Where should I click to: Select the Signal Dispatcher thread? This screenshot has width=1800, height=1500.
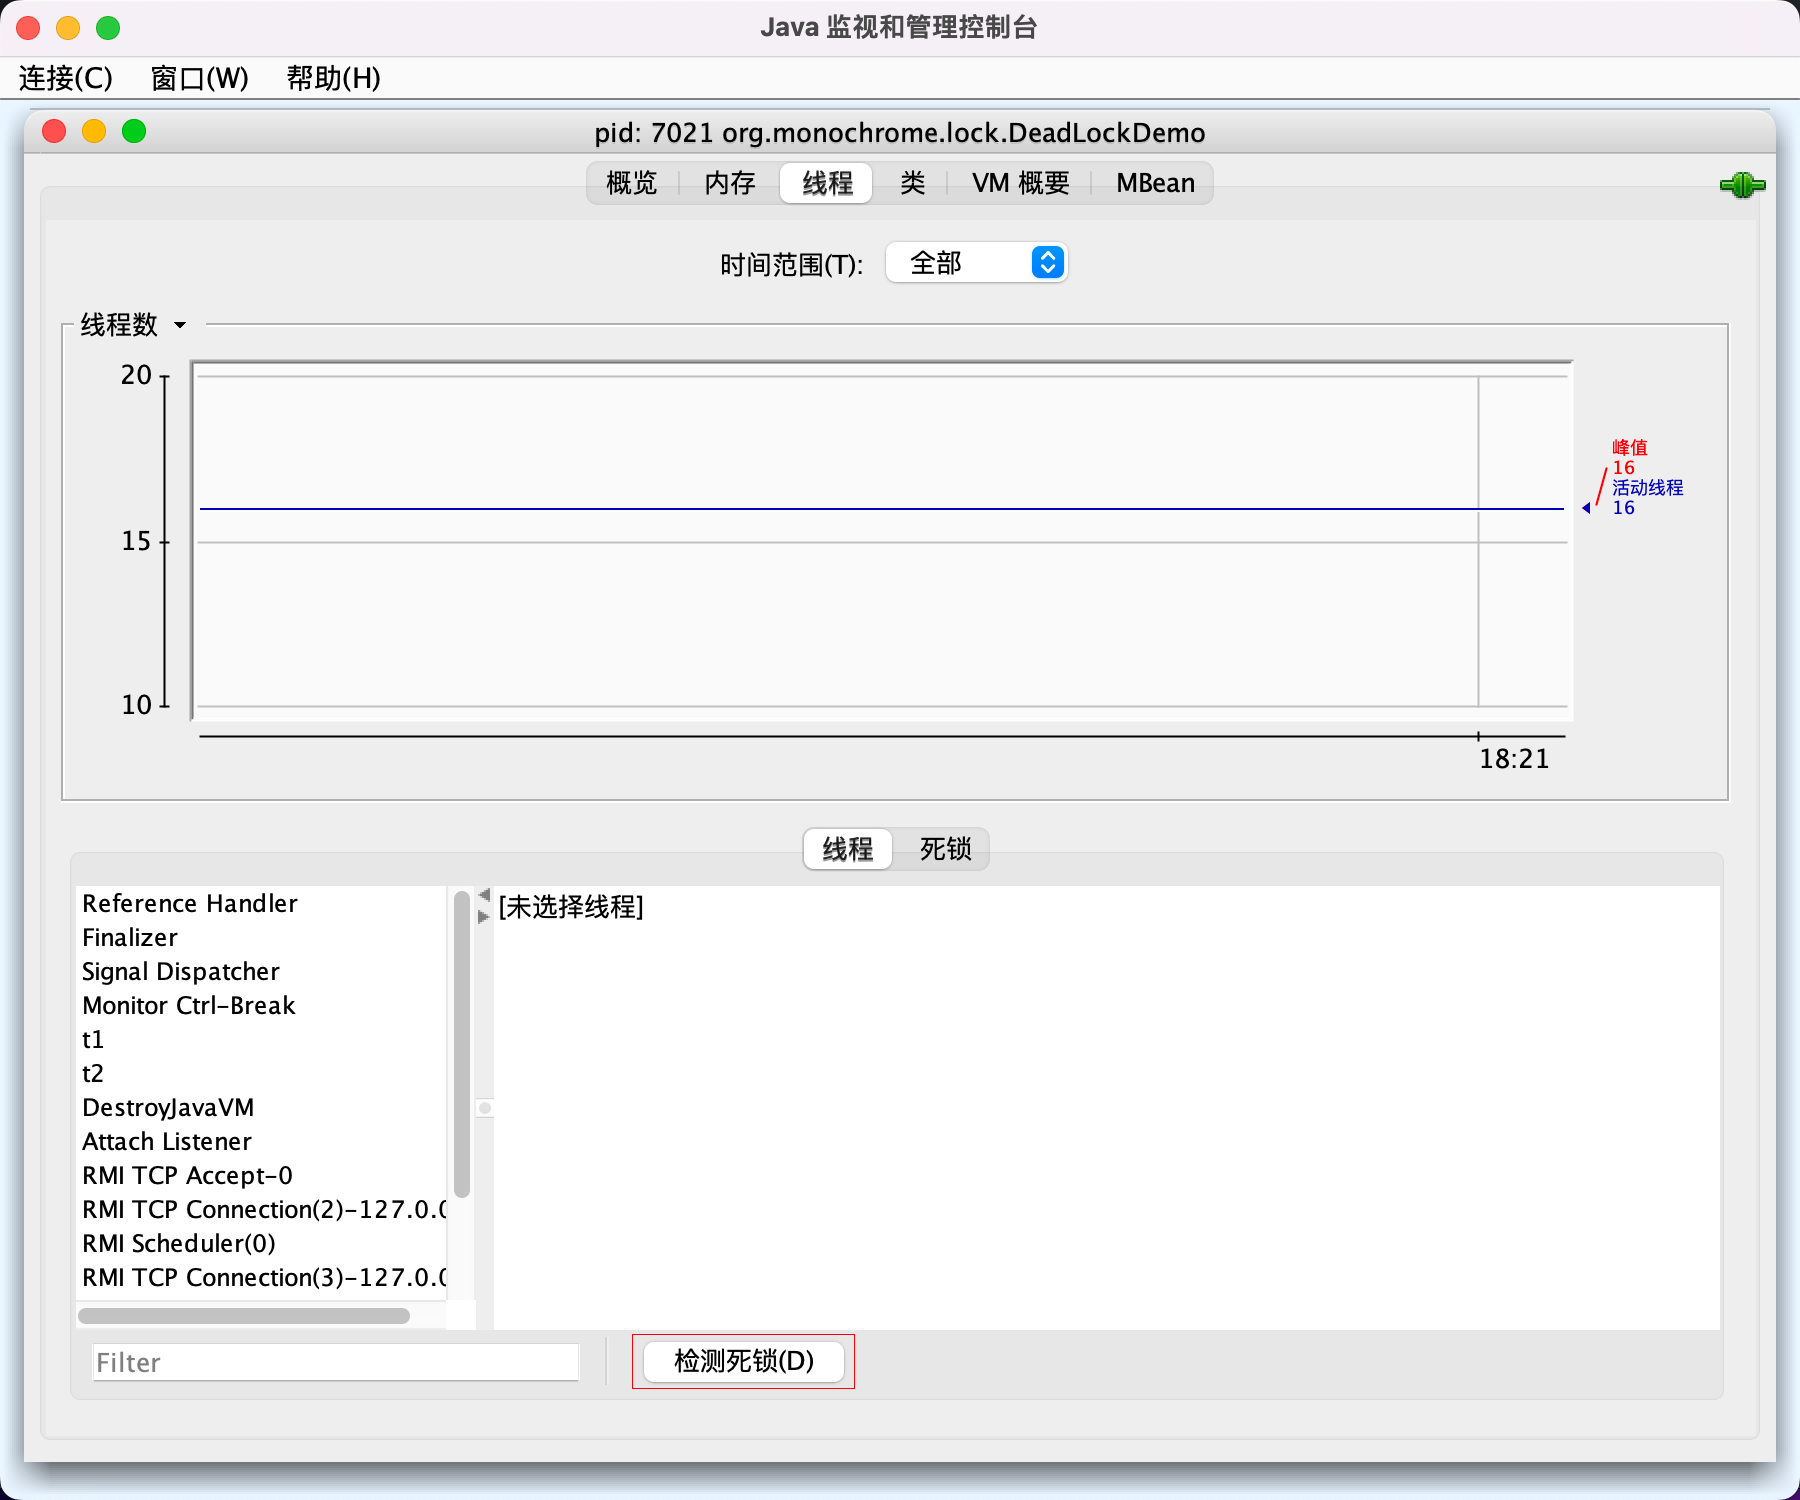[262, 971]
